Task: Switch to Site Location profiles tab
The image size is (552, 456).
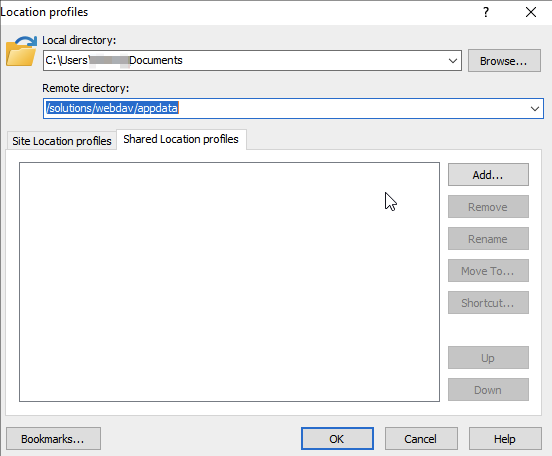Action: tap(62, 141)
